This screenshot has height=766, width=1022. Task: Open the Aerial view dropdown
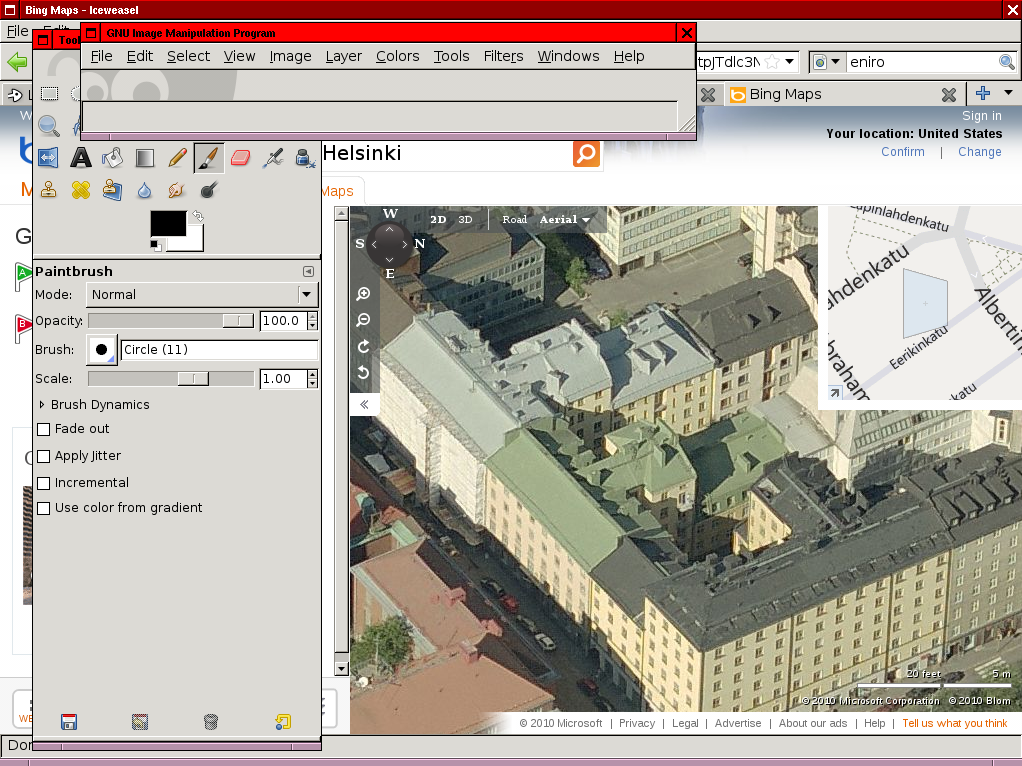564,220
